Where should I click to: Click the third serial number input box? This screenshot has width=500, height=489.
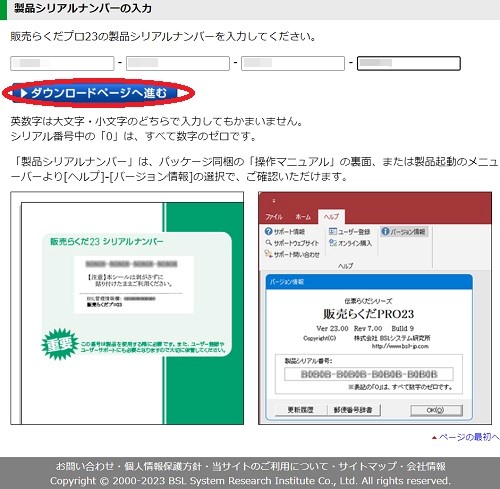coord(293,63)
